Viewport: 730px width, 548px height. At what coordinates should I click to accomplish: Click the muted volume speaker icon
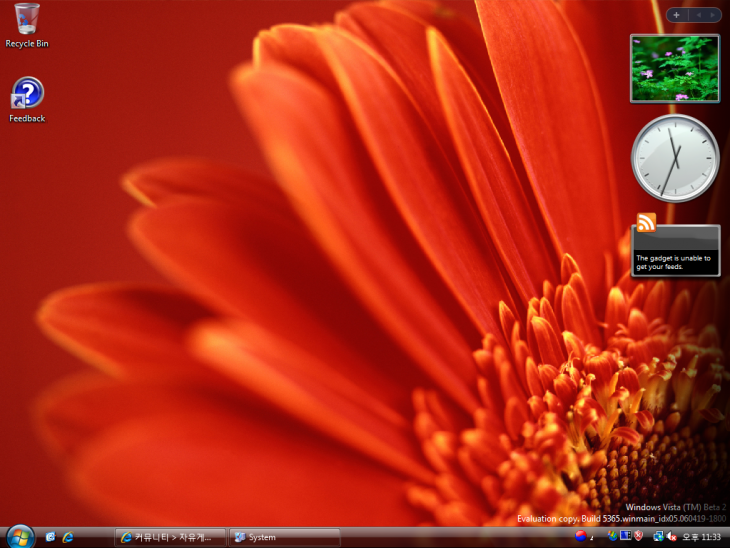coord(671,536)
